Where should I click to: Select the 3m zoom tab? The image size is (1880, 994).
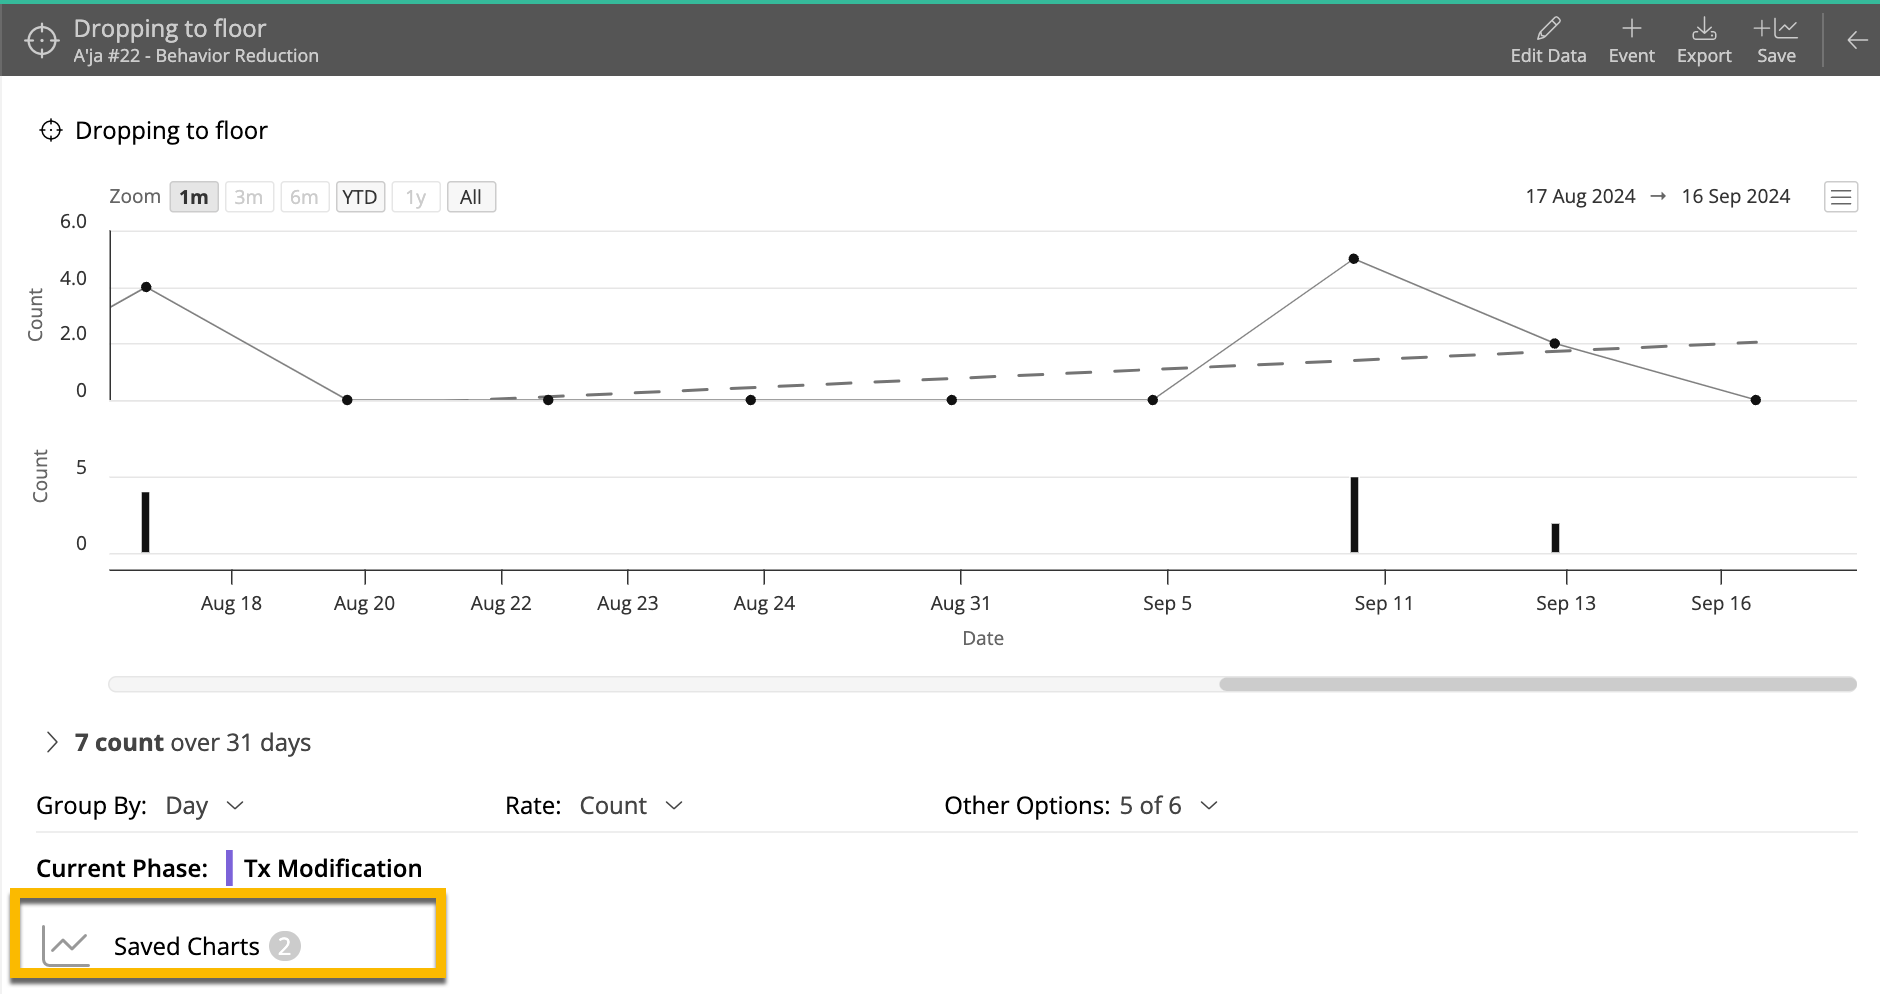(x=249, y=196)
